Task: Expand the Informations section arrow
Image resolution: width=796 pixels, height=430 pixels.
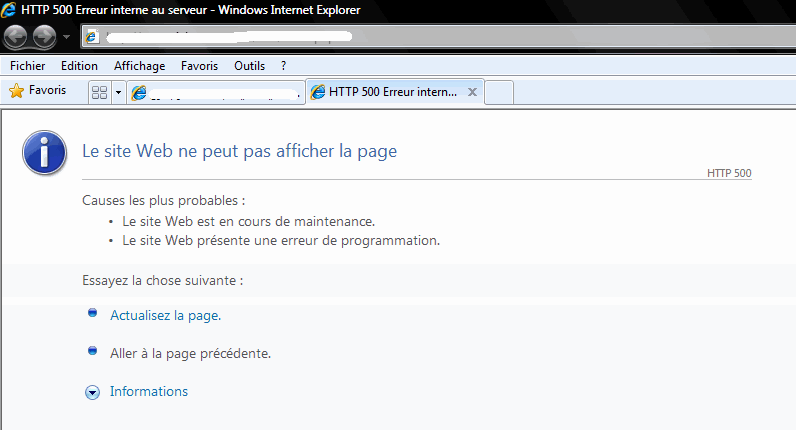Action: point(93,392)
